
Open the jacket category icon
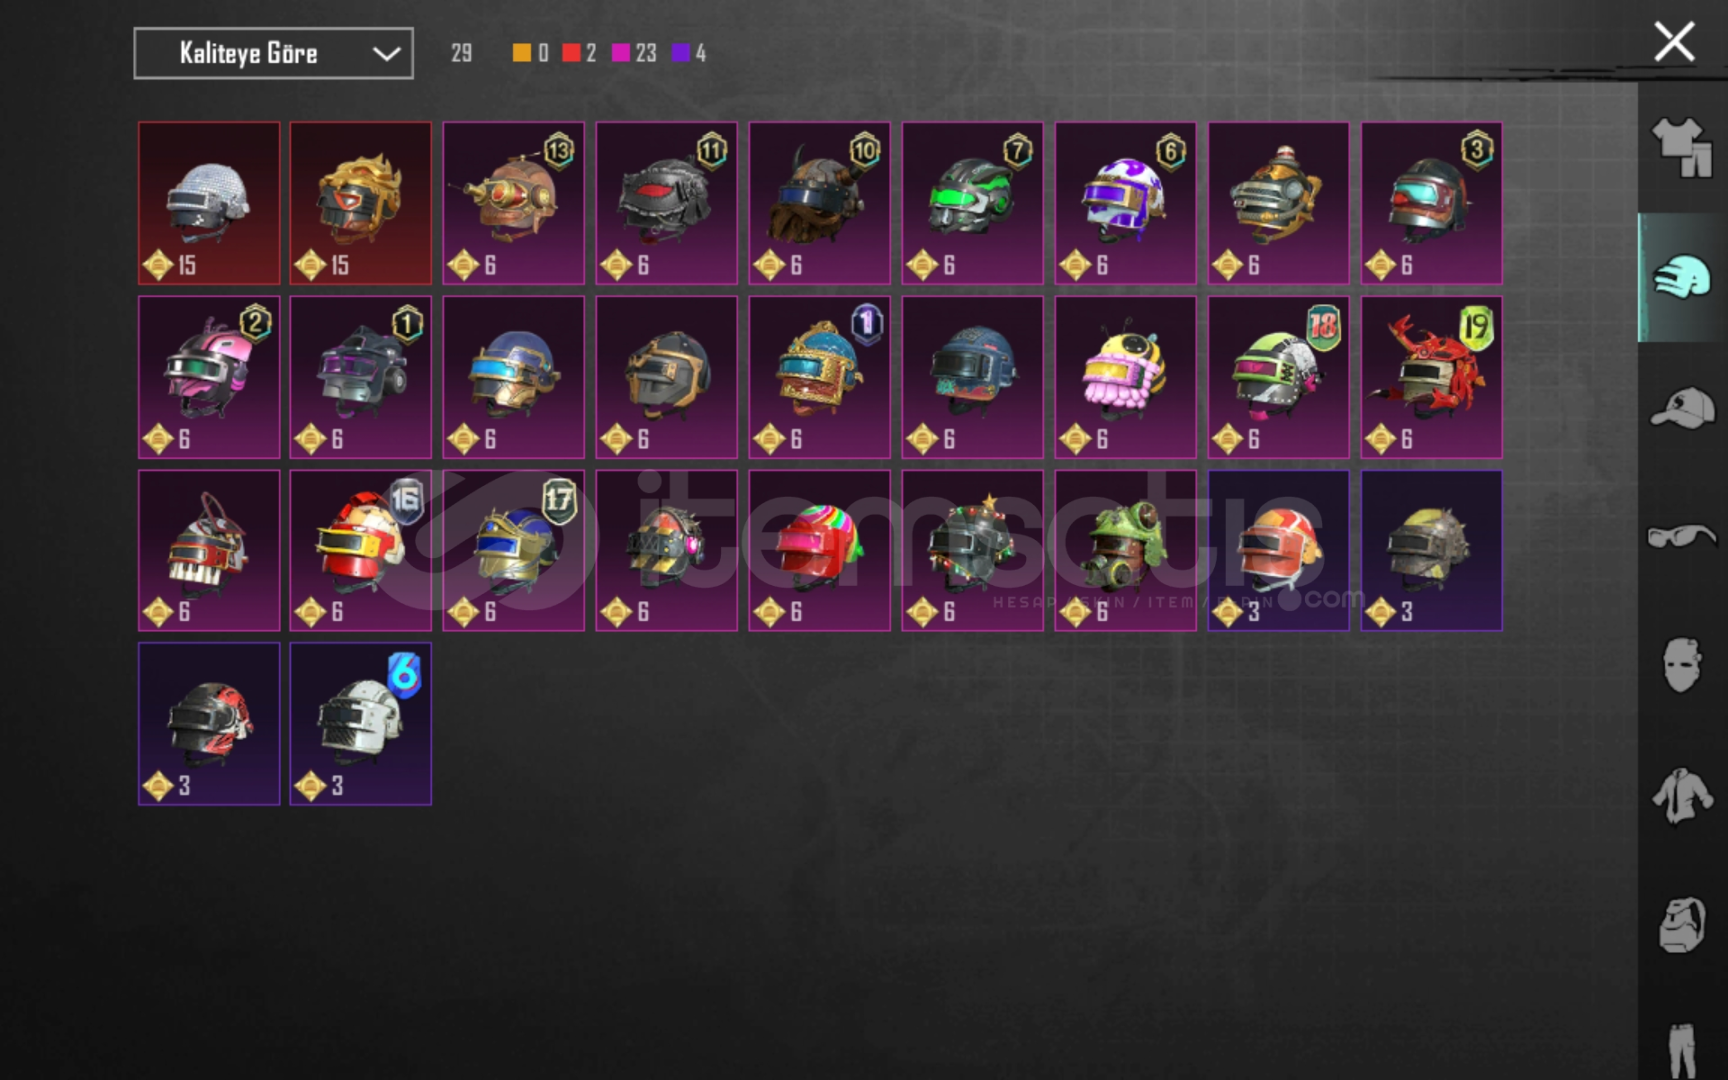coord(1682,796)
